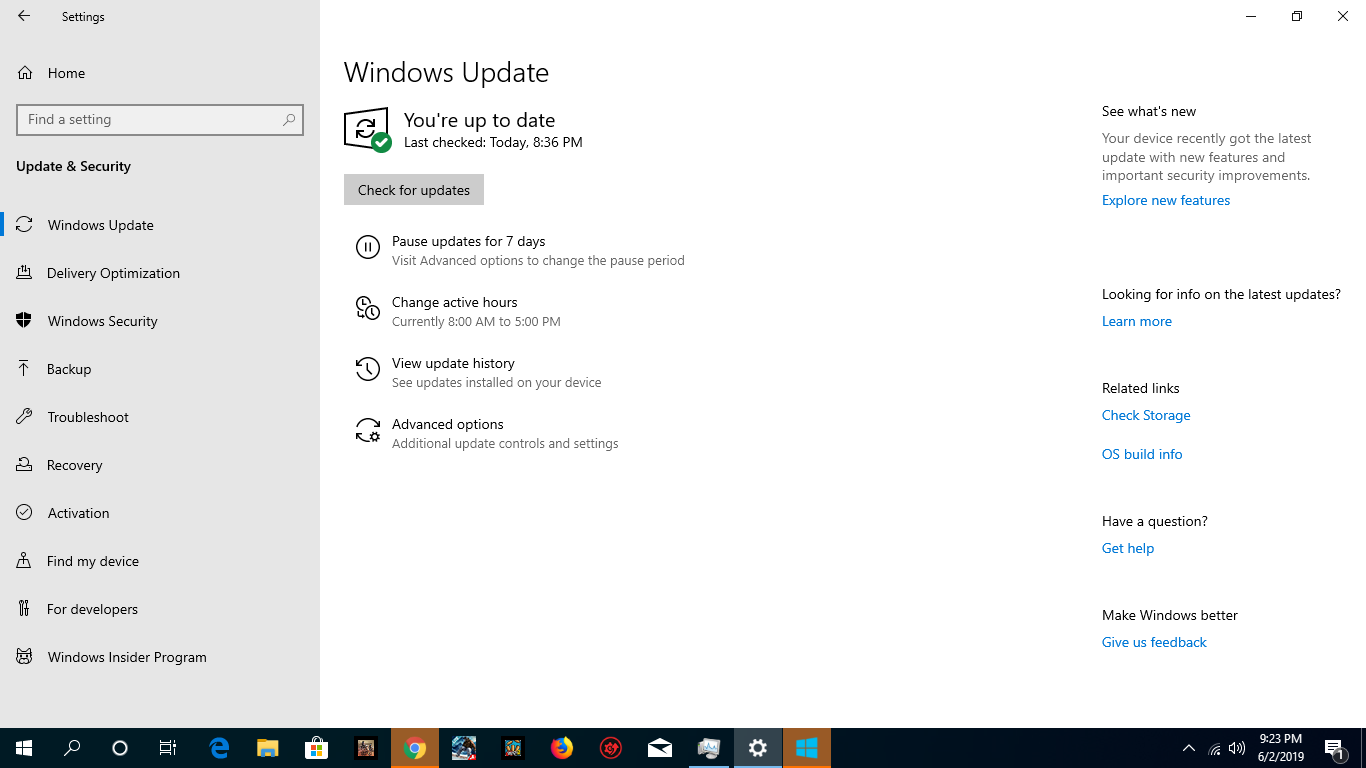
Task: Open the Windows Start menu
Action: pyautogui.click(x=24, y=748)
